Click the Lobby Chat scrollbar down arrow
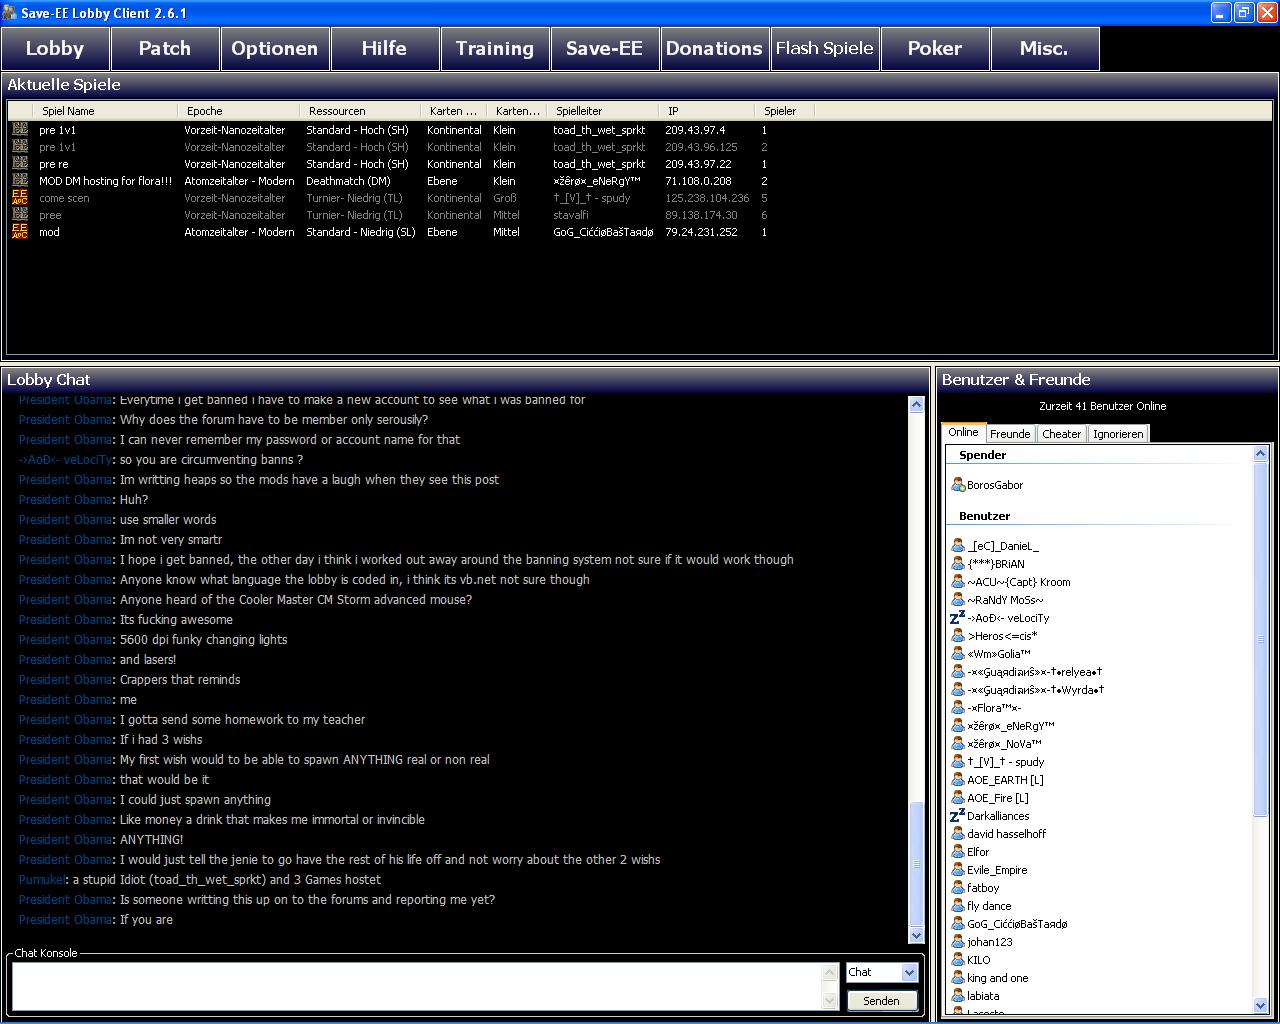Screen dimensions: 1280x1024 tap(916, 935)
